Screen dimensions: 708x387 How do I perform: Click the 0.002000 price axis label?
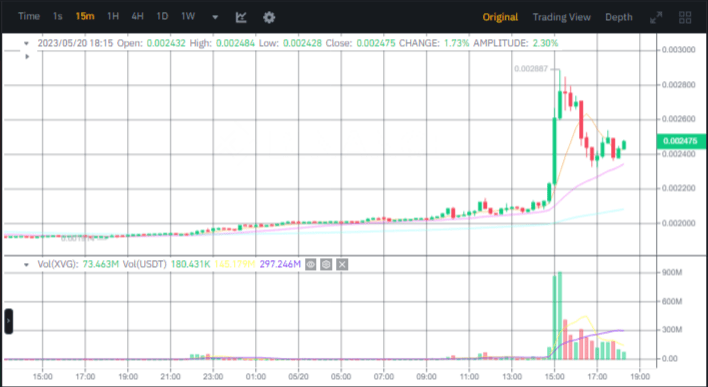(678, 223)
